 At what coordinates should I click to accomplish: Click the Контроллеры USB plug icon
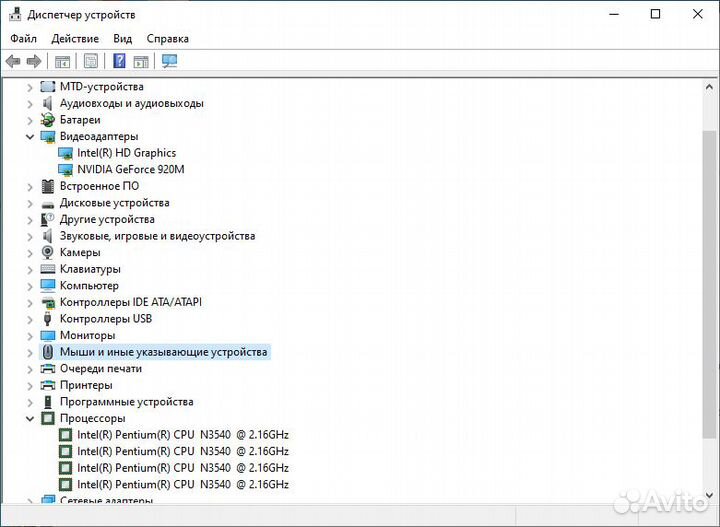[x=48, y=319]
